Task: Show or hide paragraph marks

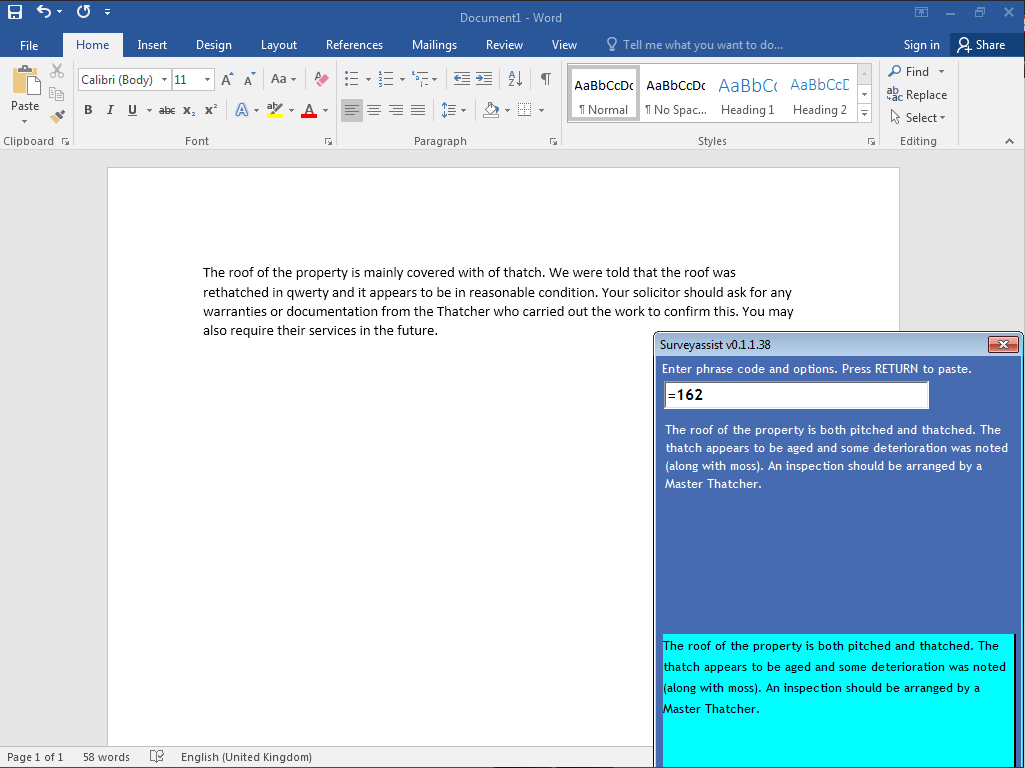Action: pos(545,79)
